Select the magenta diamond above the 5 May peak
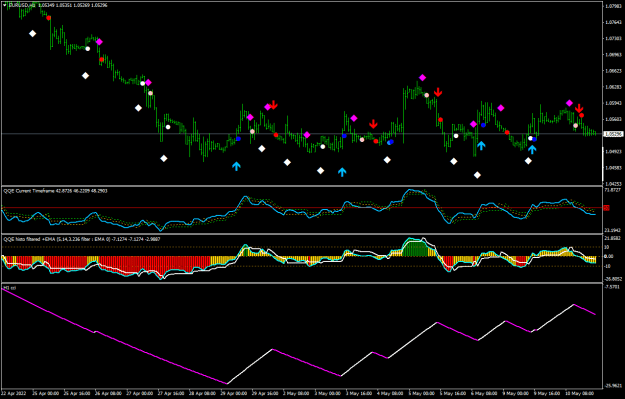 coord(423,78)
